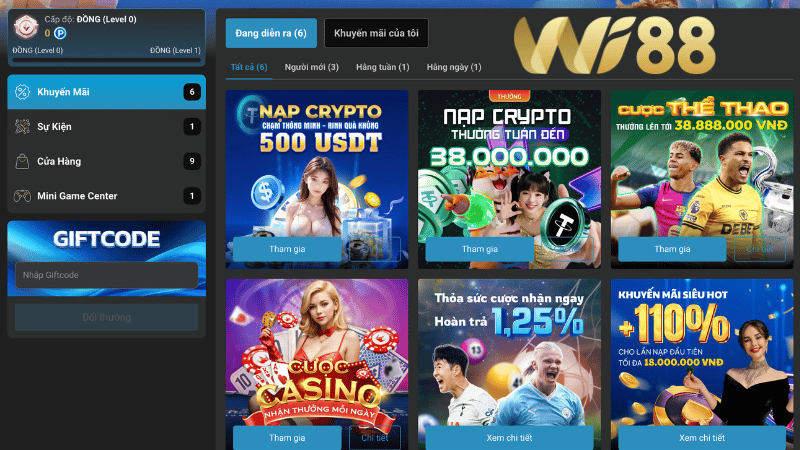Click the Nhập Giftcode input field
This screenshot has height=450, width=800.
(107, 275)
